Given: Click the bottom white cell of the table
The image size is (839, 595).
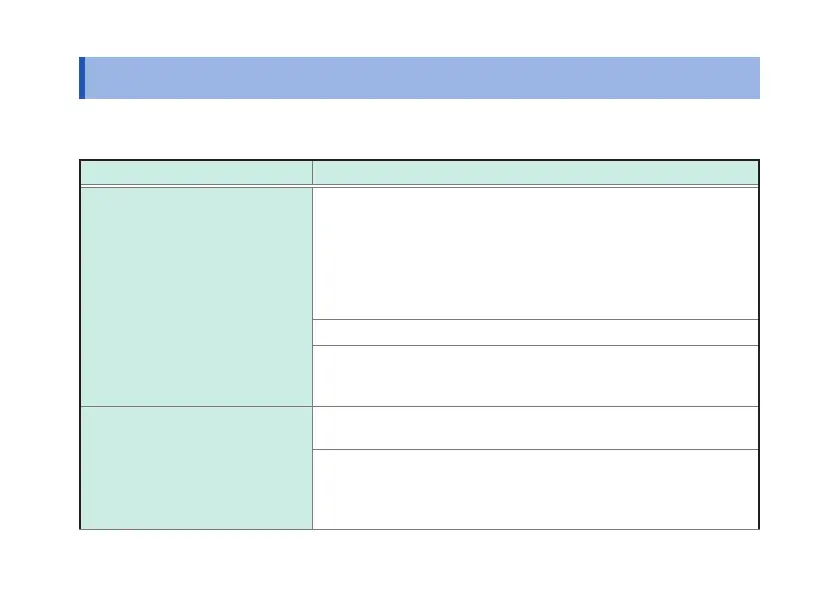Looking at the screenshot, I should pos(535,488).
